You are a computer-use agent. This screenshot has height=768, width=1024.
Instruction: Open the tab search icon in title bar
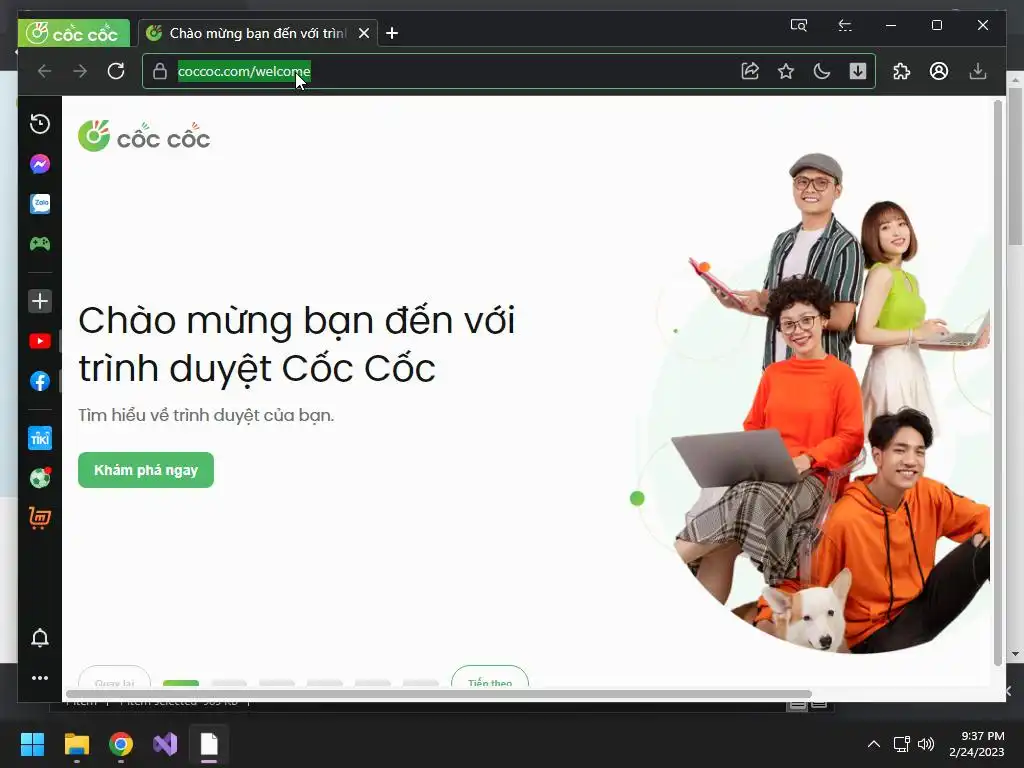(799, 25)
